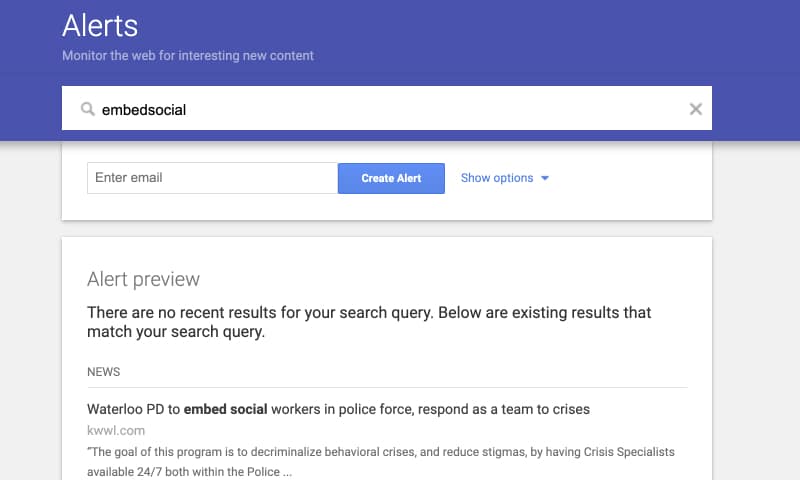Click the bold "embed social" text in headline
The image size is (800, 480).
tap(226, 409)
